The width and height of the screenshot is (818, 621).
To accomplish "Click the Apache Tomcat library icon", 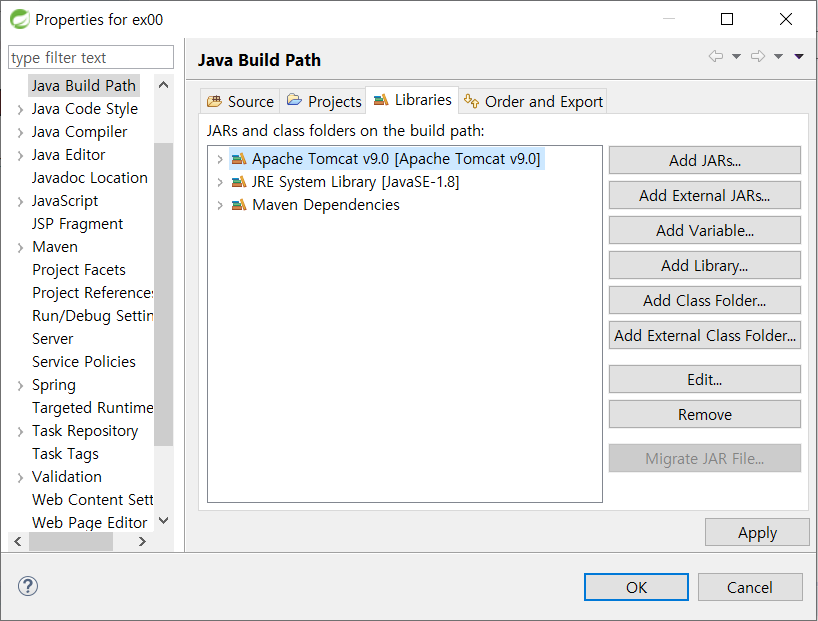I will point(239,159).
